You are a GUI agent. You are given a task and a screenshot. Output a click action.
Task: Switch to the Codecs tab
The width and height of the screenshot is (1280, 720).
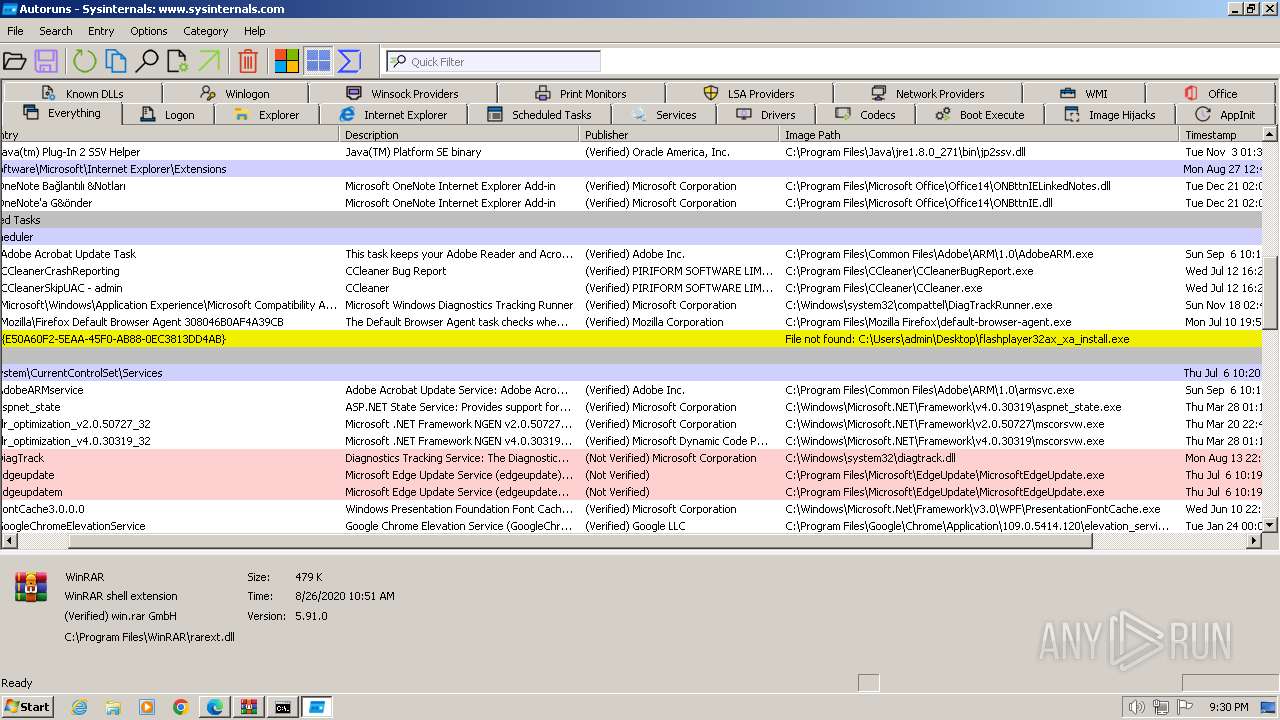pyautogui.click(x=865, y=115)
